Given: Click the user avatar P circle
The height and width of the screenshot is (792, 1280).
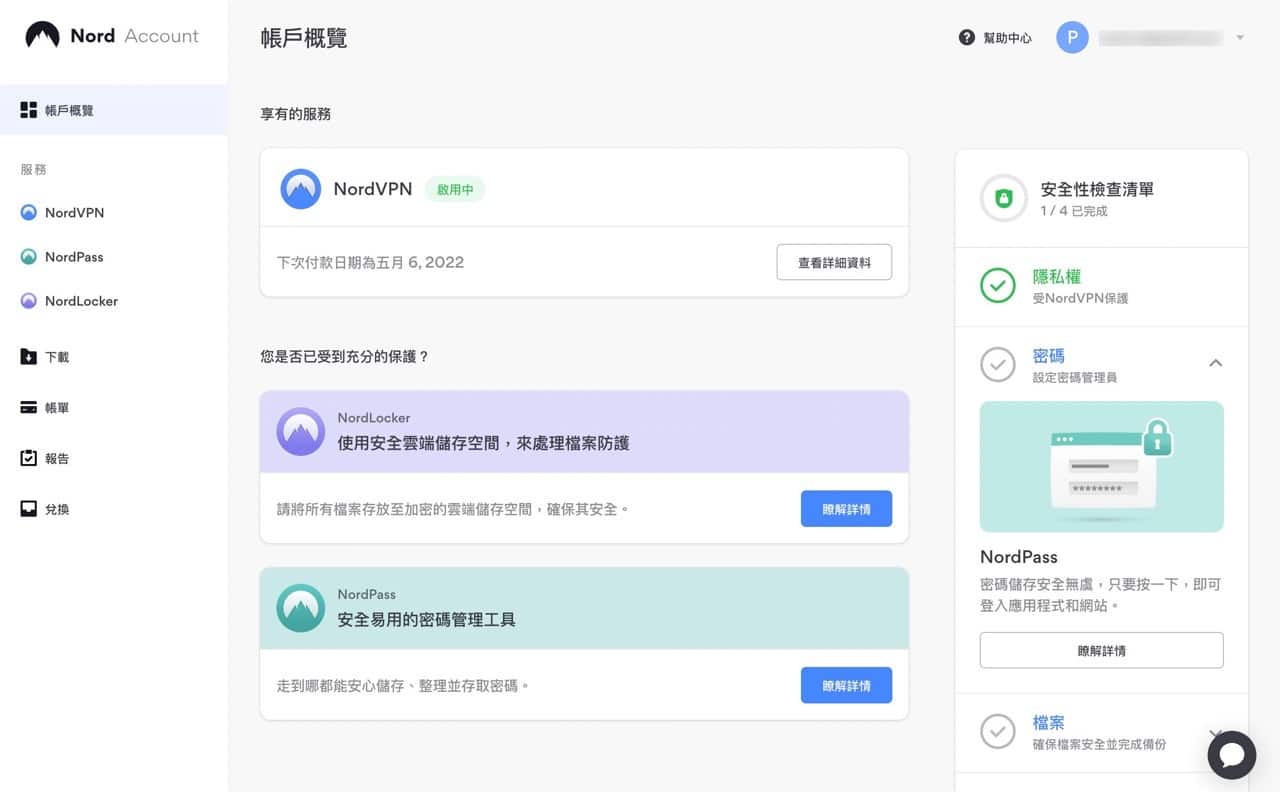Looking at the screenshot, I should click(x=1072, y=38).
